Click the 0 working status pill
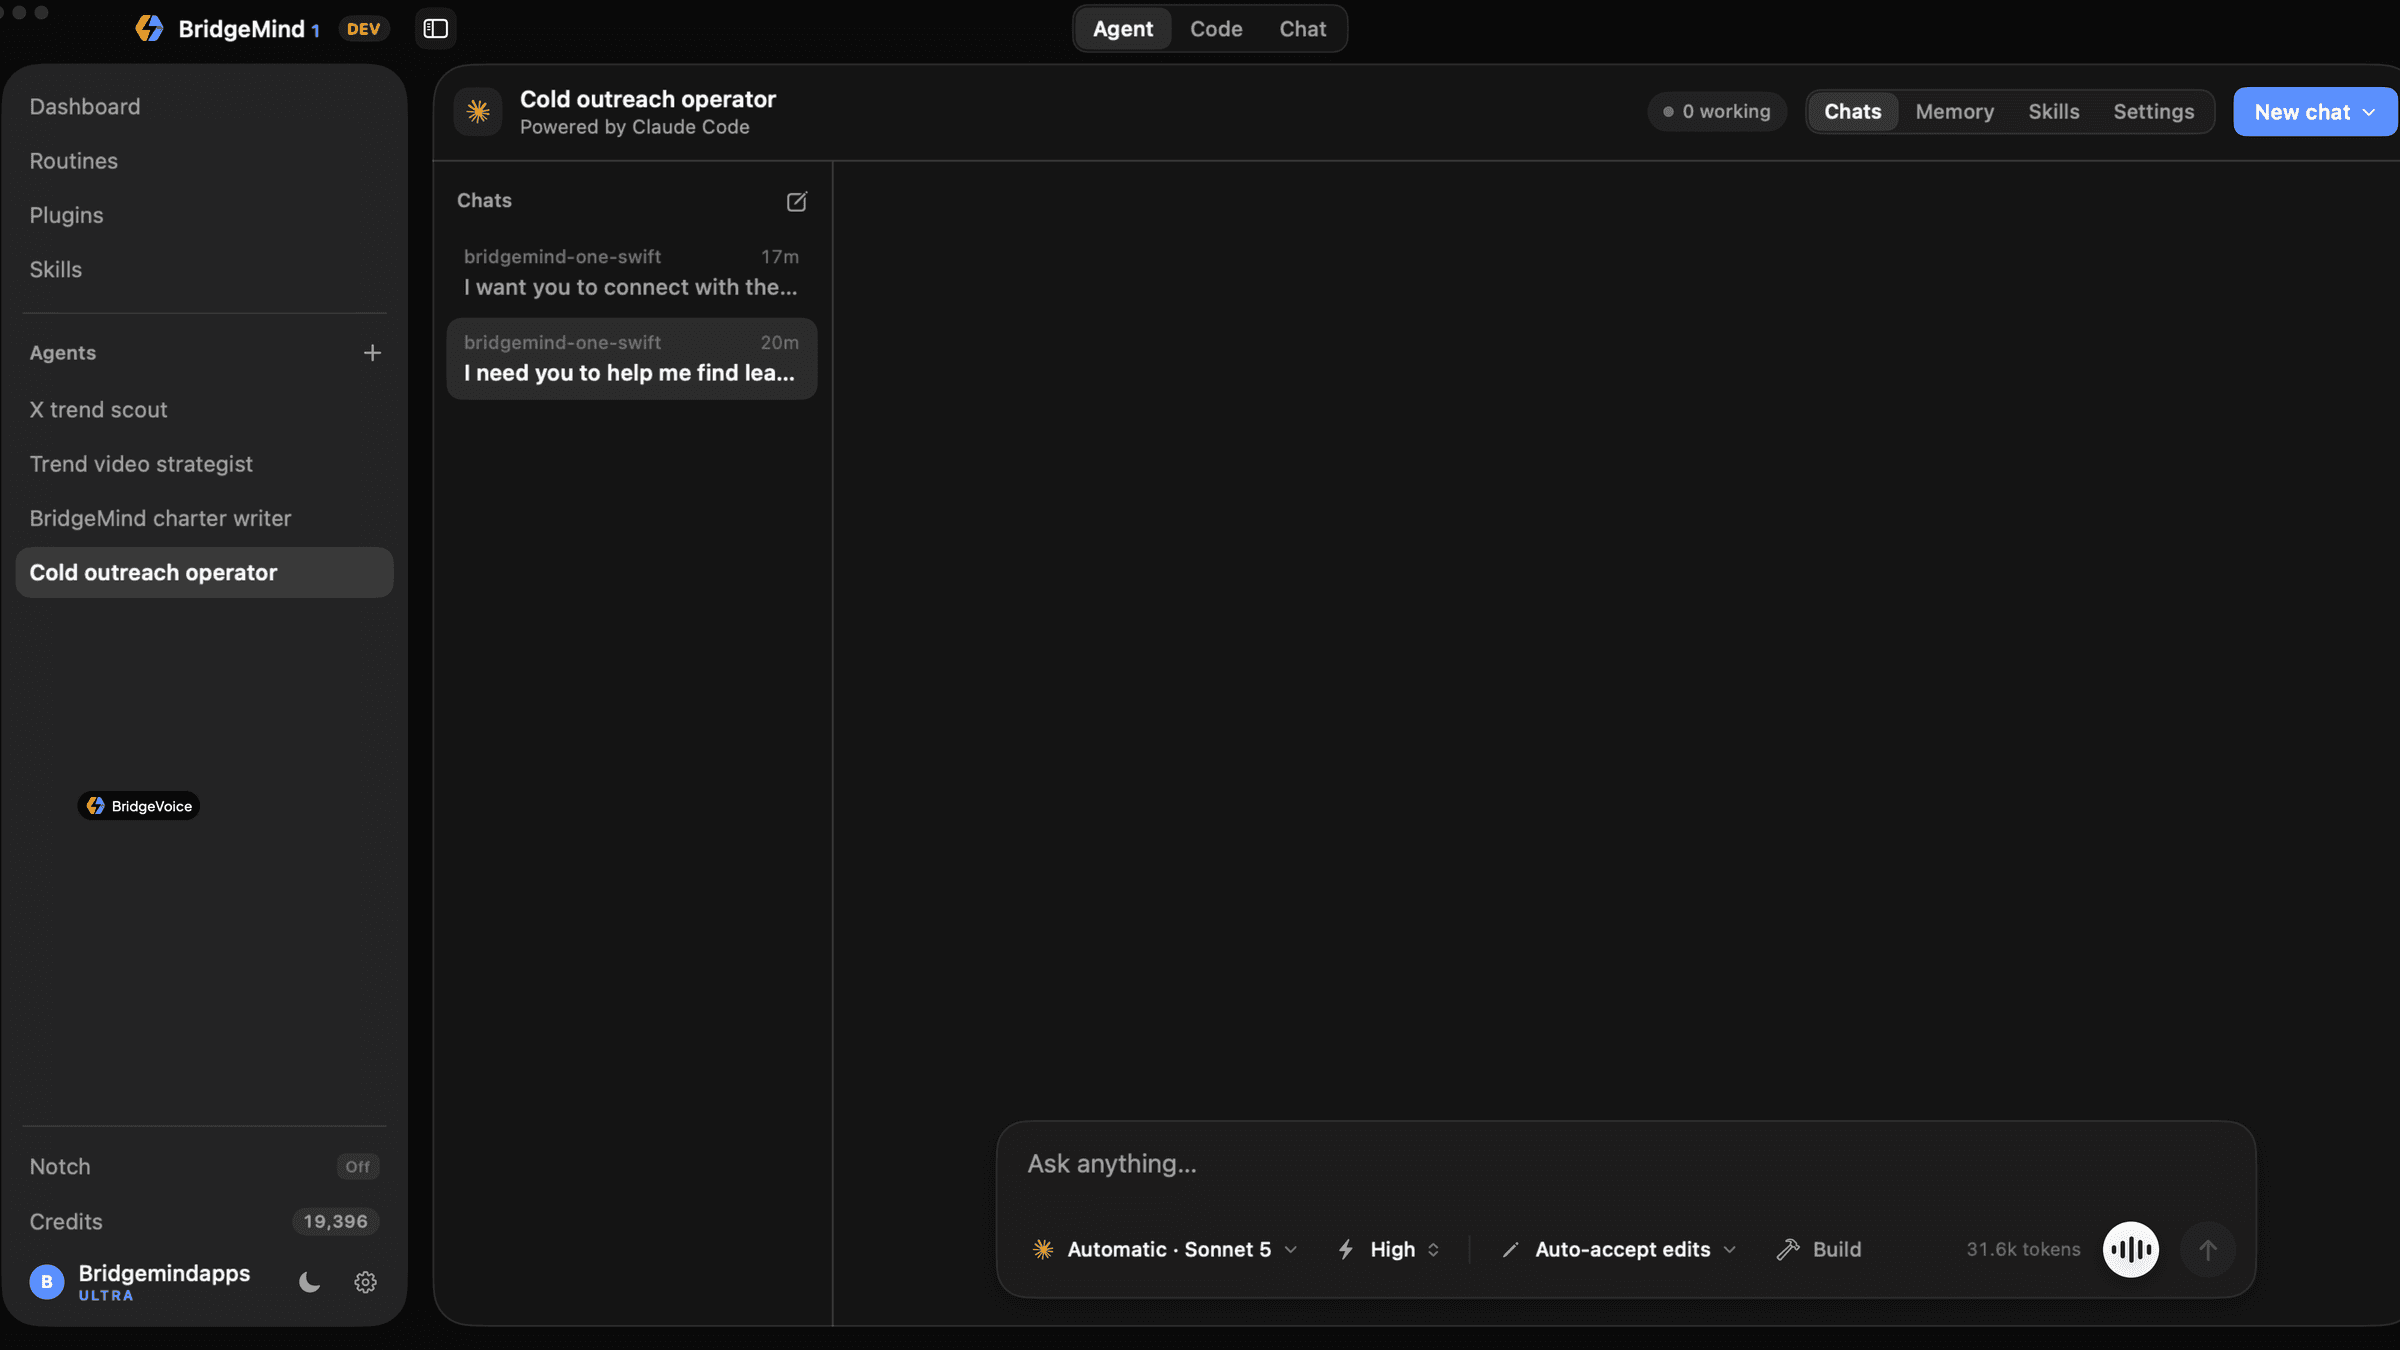2400x1350 pixels. click(1716, 111)
